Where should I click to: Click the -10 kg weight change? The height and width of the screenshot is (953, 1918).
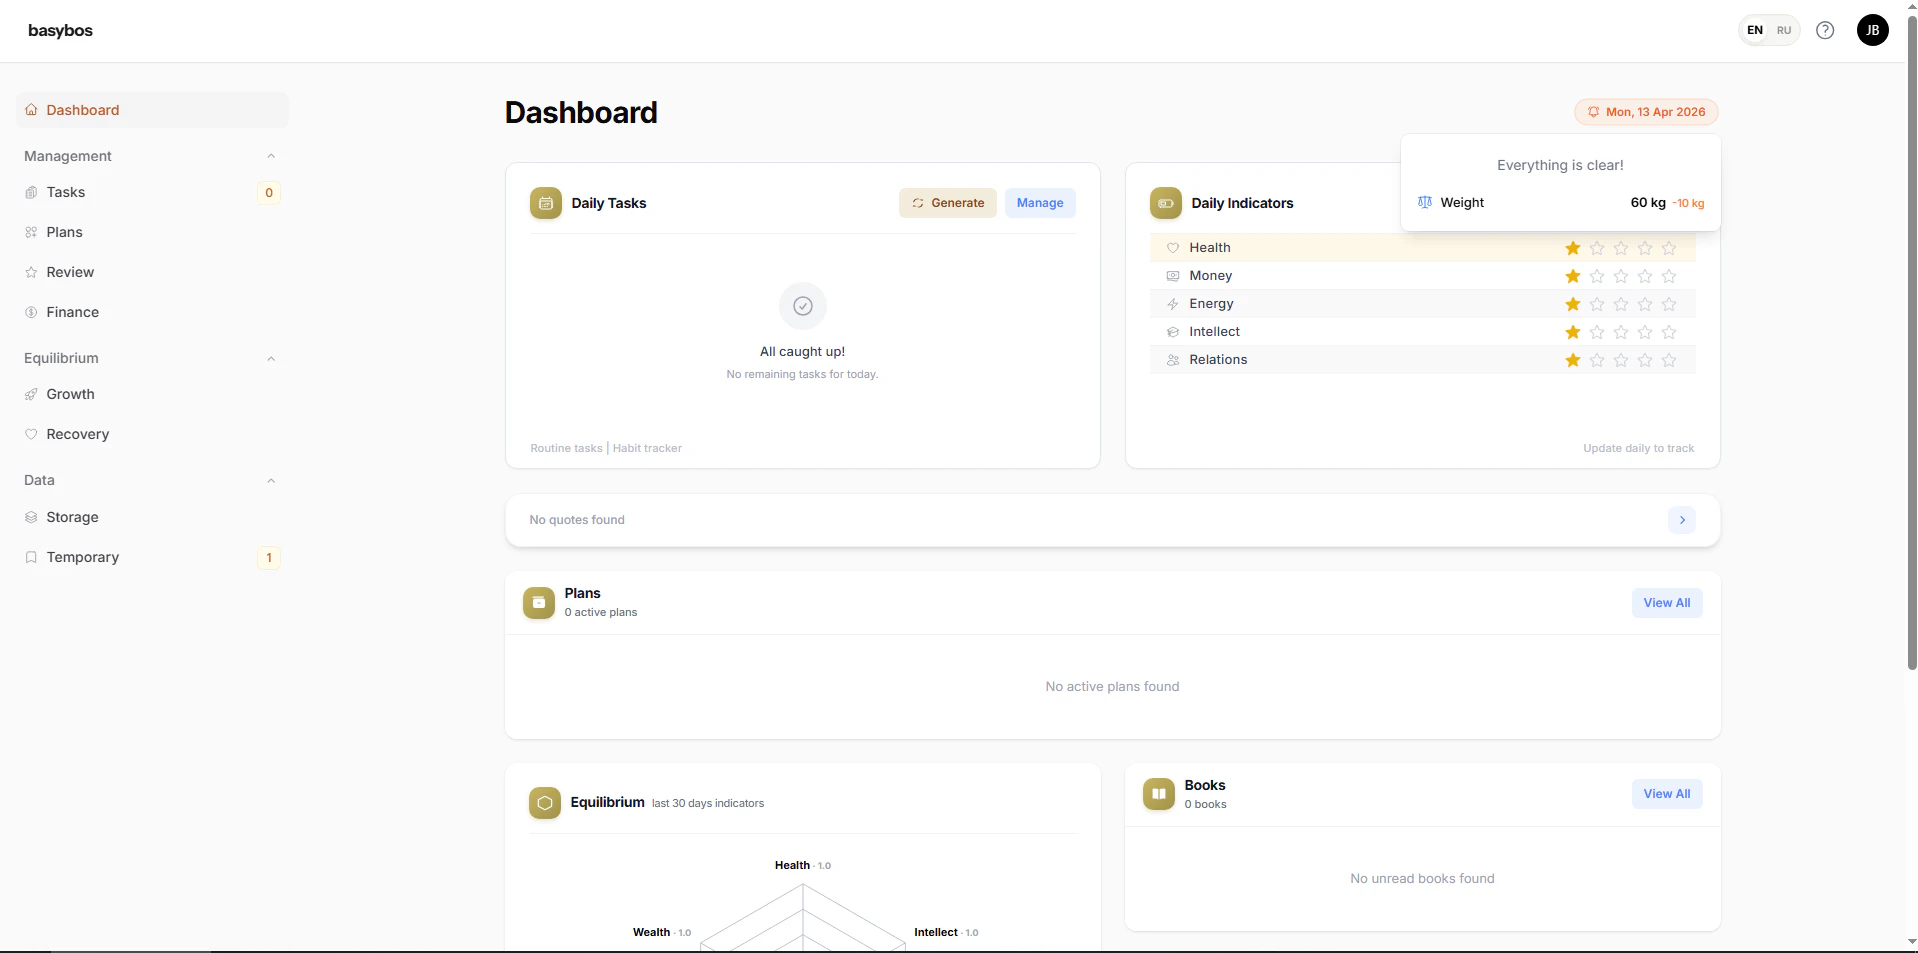coord(1688,203)
